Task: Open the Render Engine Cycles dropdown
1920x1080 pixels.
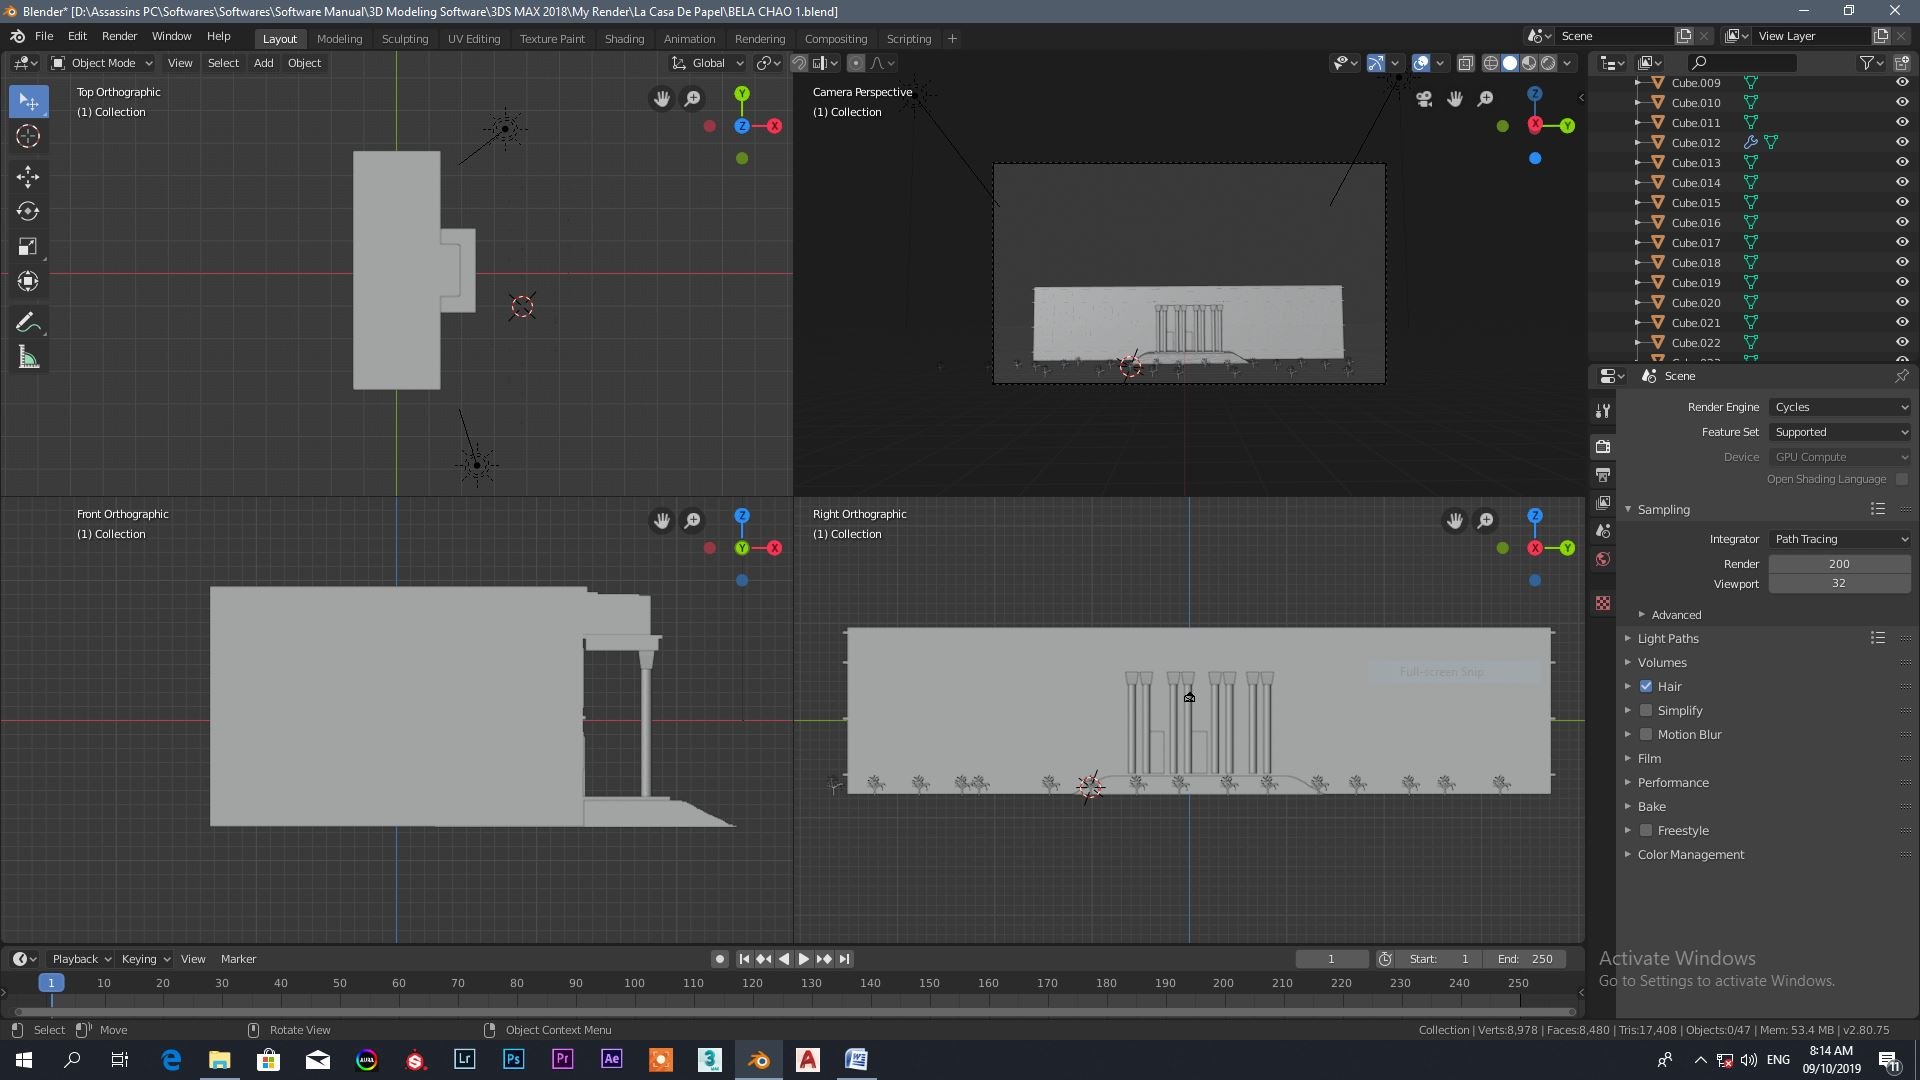Action: [1840, 407]
